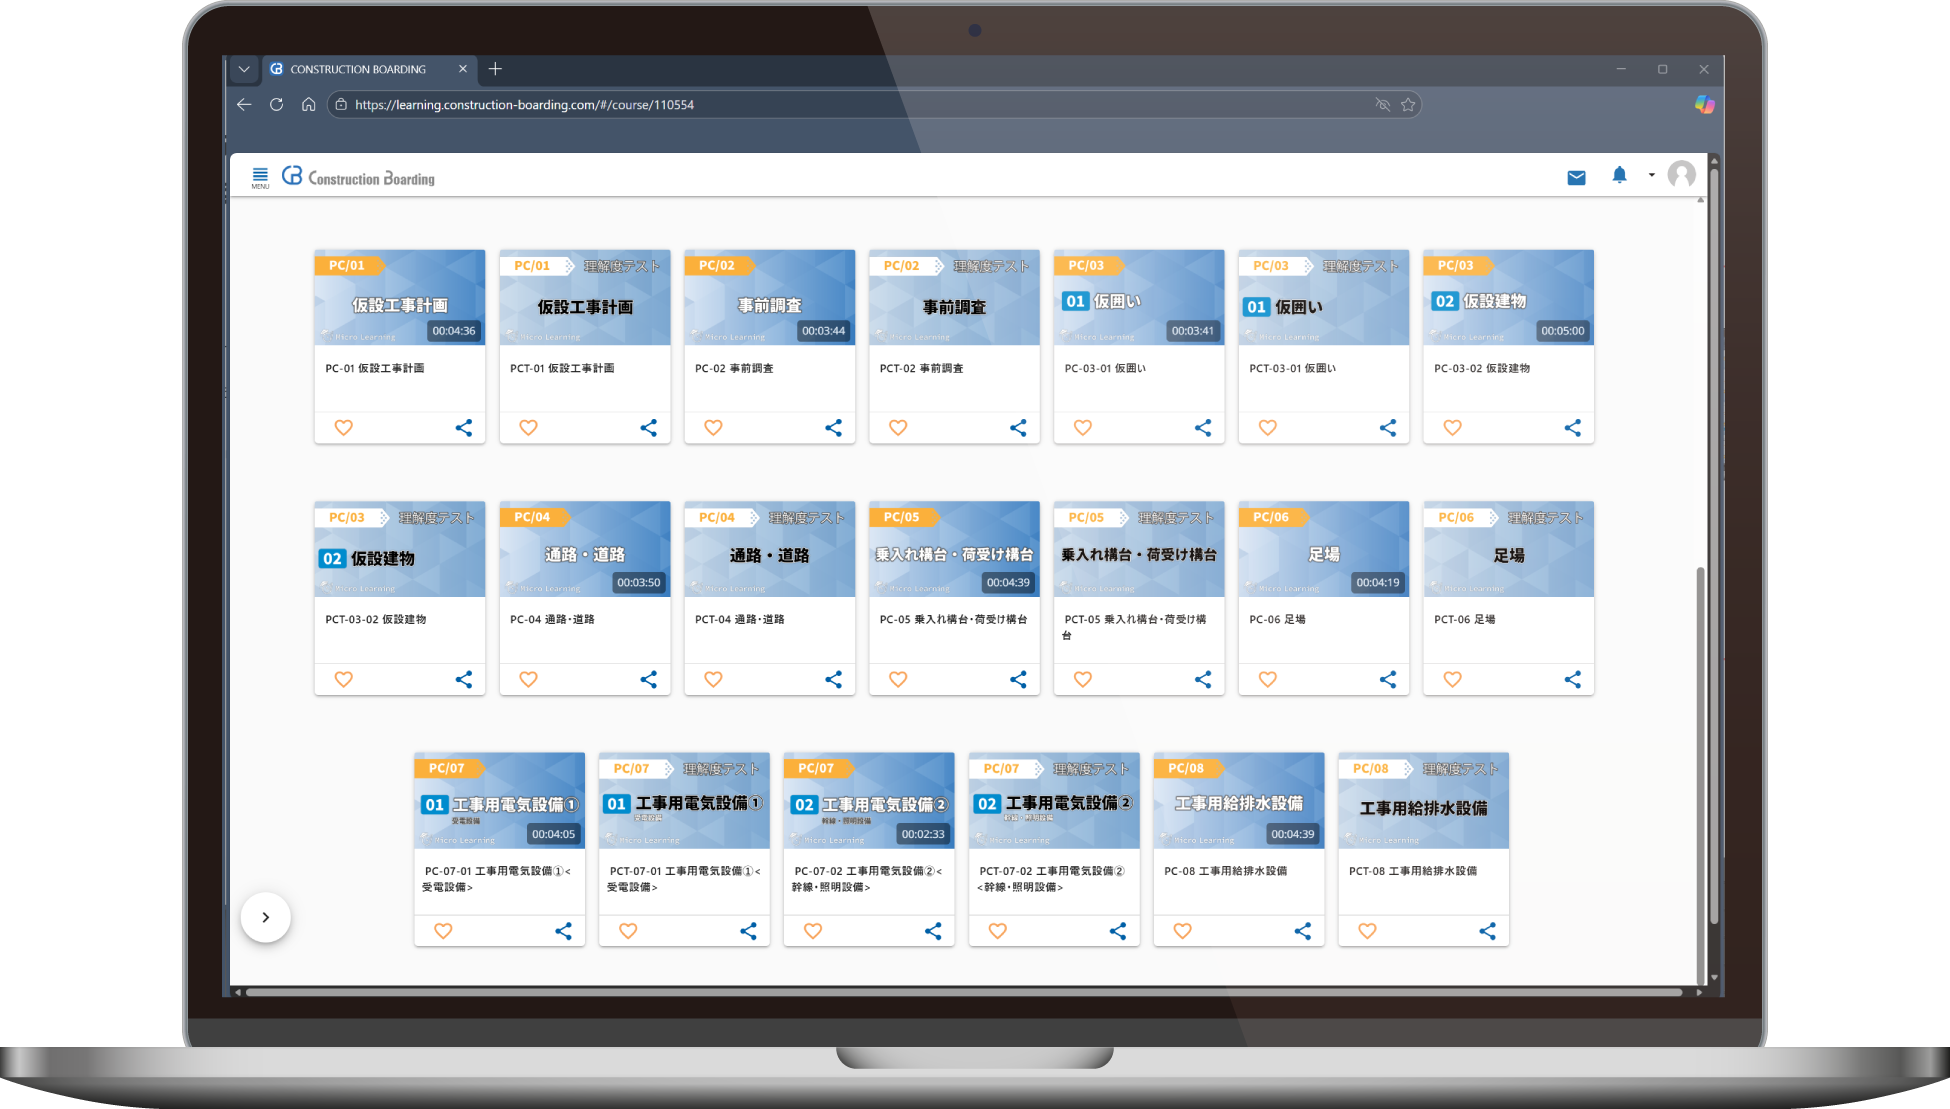Open the PC-03-02 仮設建物 lesson title
This screenshot has width=1950, height=1109.
[x=1481, y=368]
